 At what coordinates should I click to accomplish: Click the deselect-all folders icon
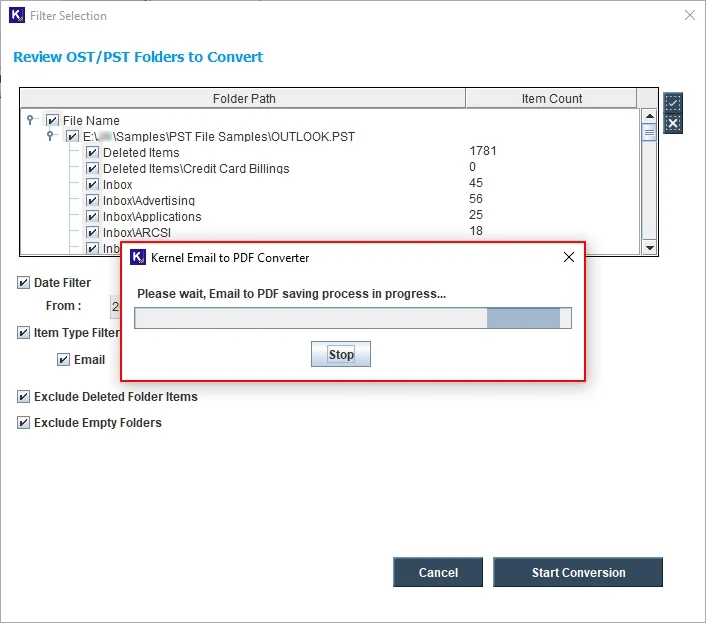tap(673, 123)
